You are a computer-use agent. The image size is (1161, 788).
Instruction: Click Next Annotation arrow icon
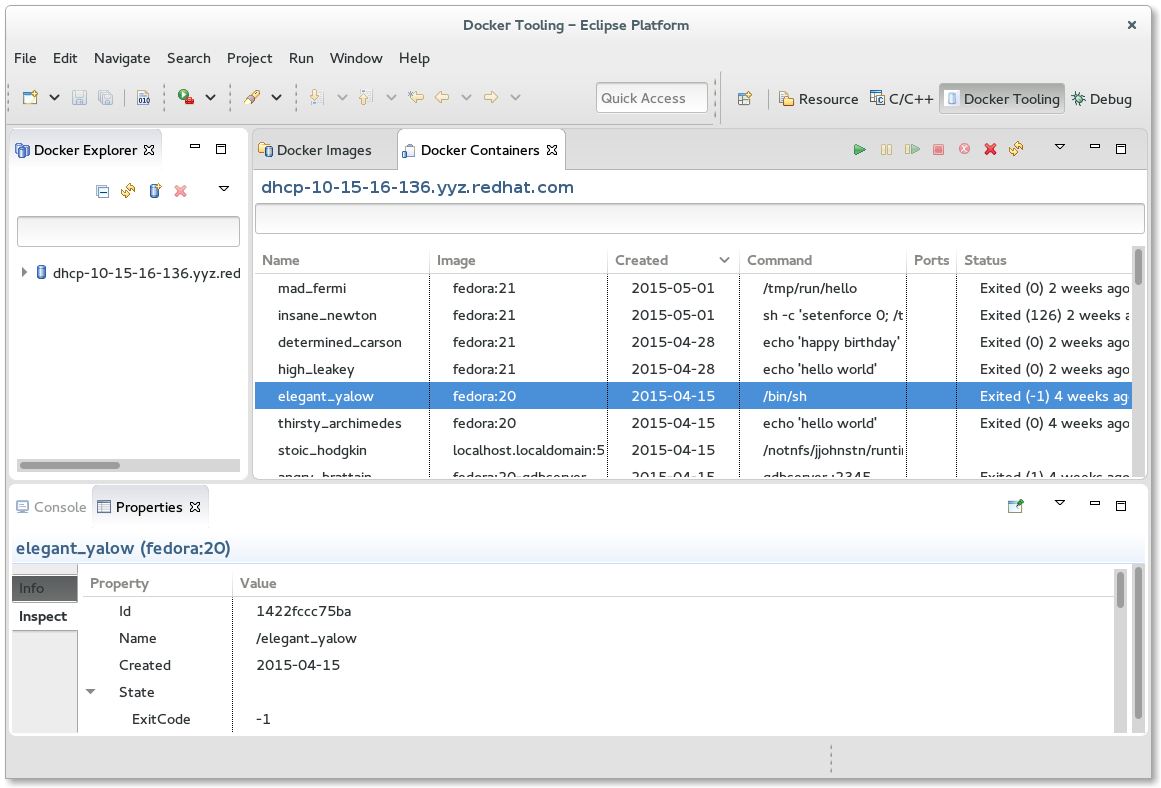316,97
